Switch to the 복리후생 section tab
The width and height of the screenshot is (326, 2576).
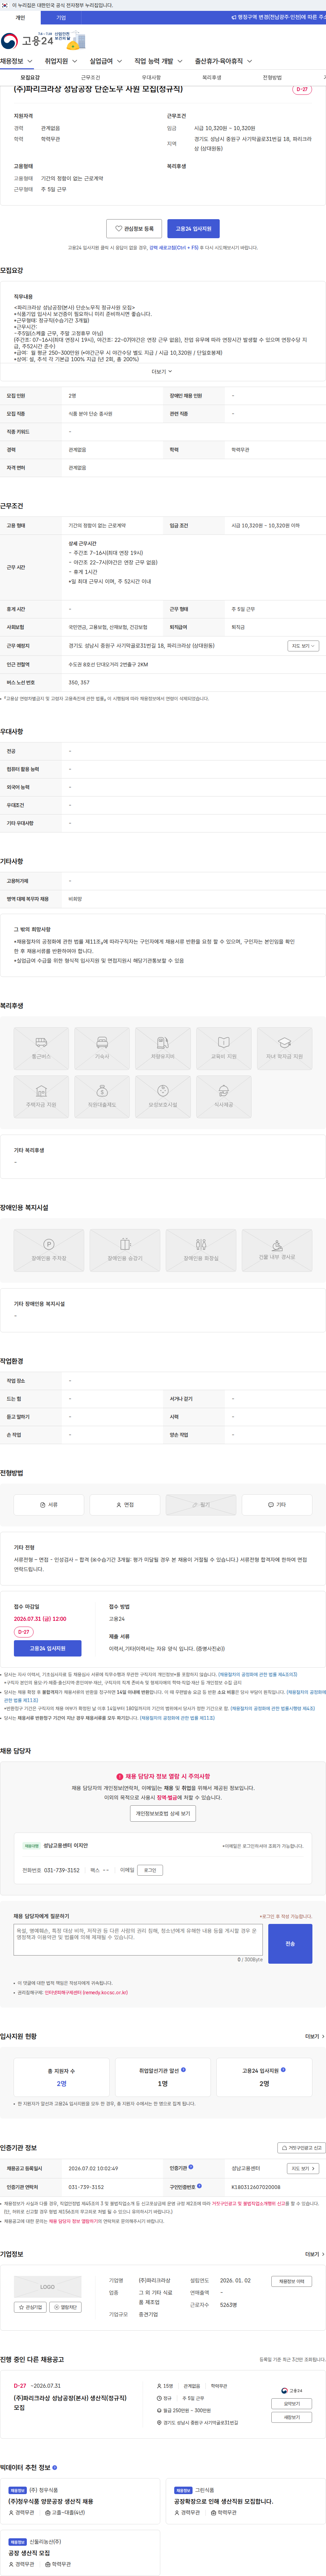pos(212,77)
